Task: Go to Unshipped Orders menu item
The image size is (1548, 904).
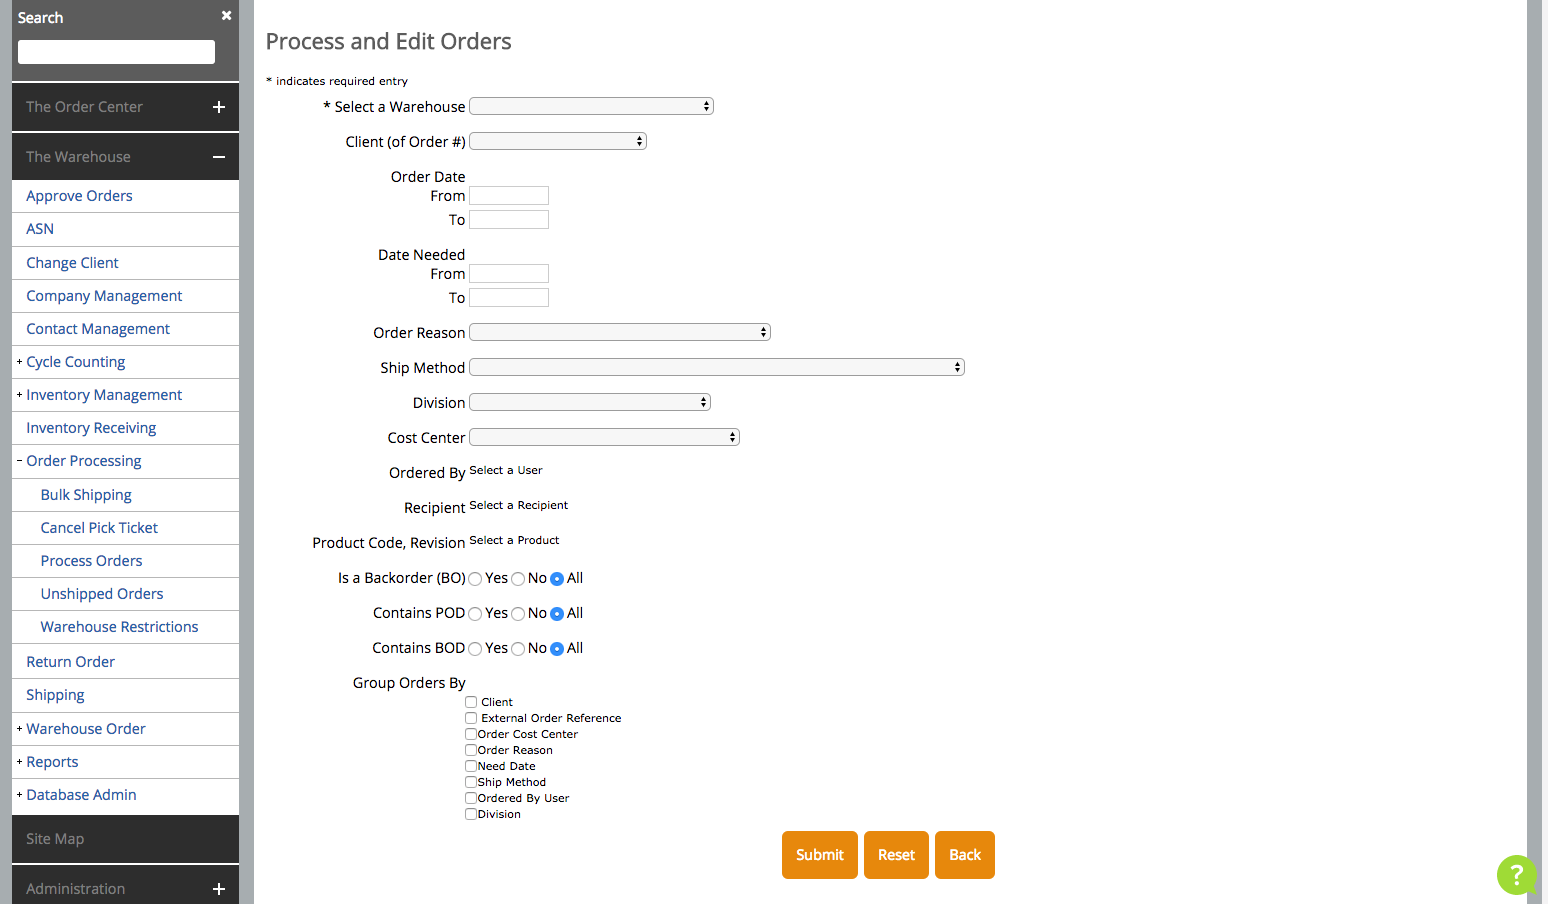Action: (102, 594)
